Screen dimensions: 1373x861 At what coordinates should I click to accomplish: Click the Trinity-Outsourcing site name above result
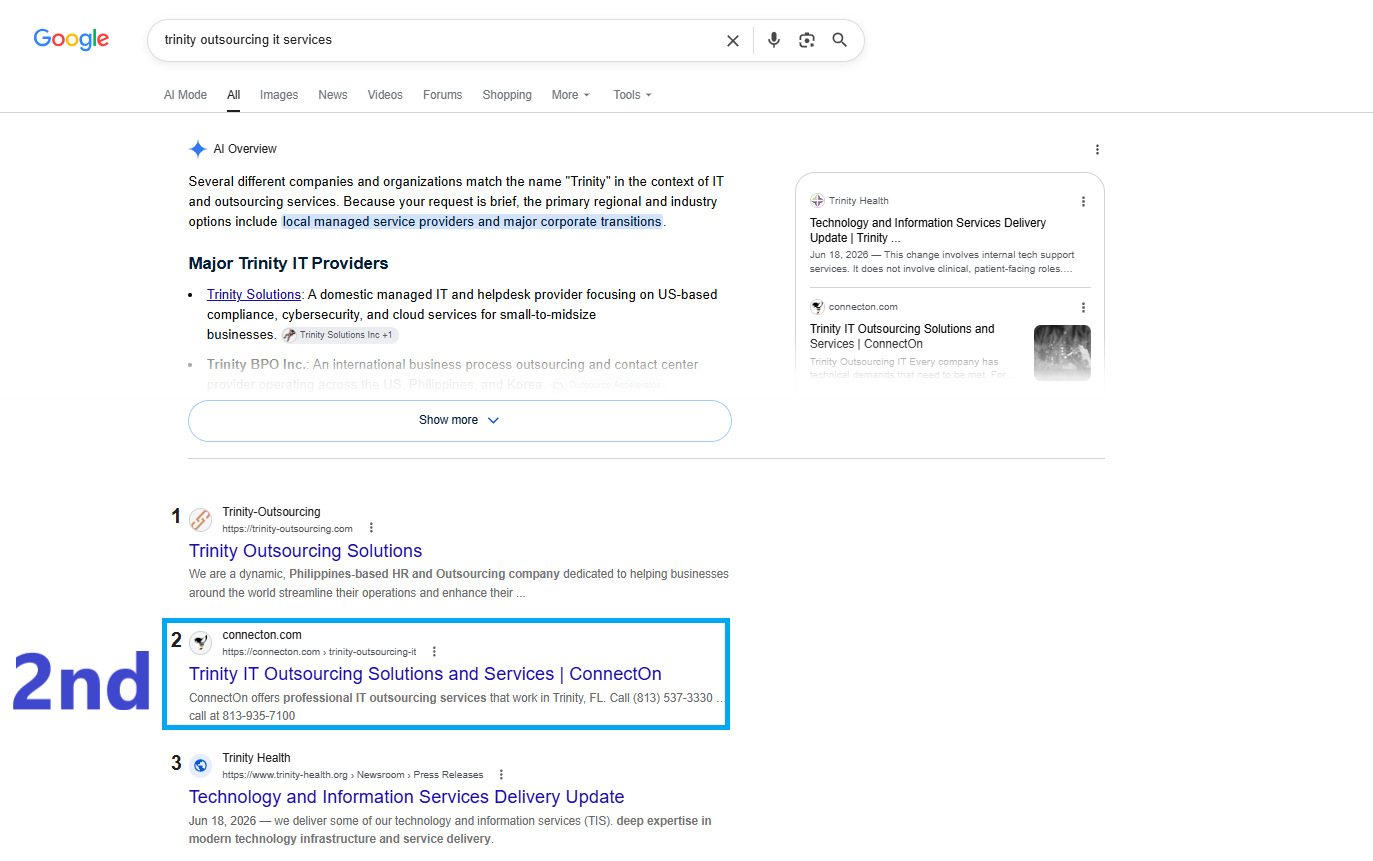[x=271, y=512]
